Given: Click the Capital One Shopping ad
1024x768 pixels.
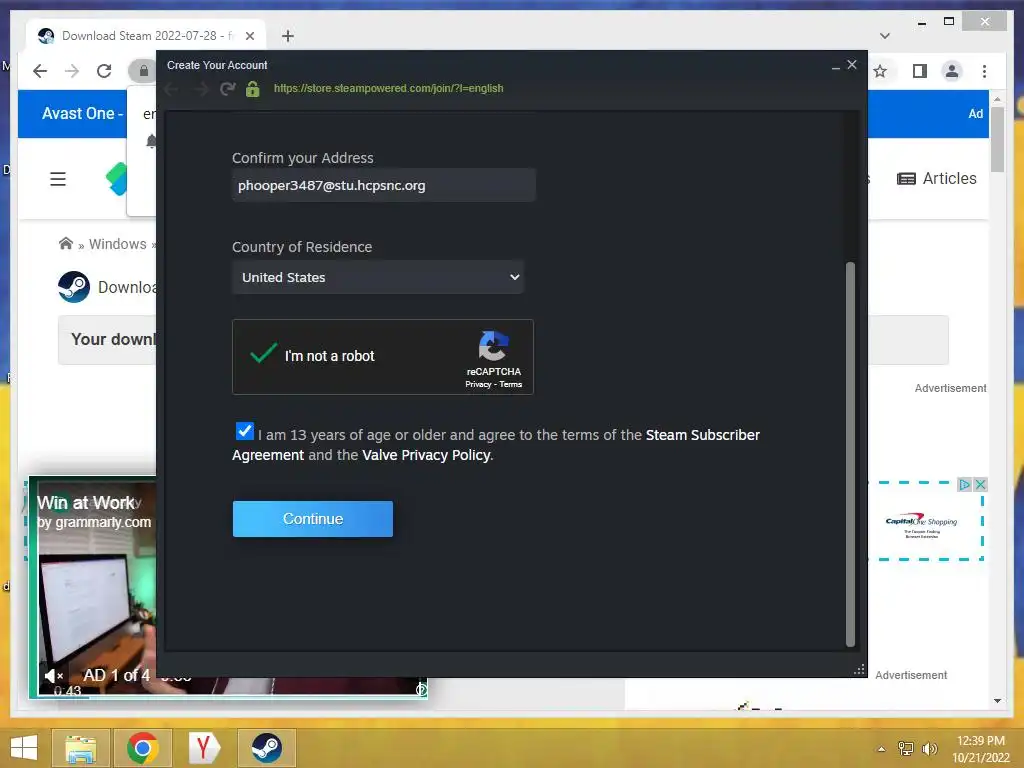Looking at the screenshot, I should tap(921, 524).
